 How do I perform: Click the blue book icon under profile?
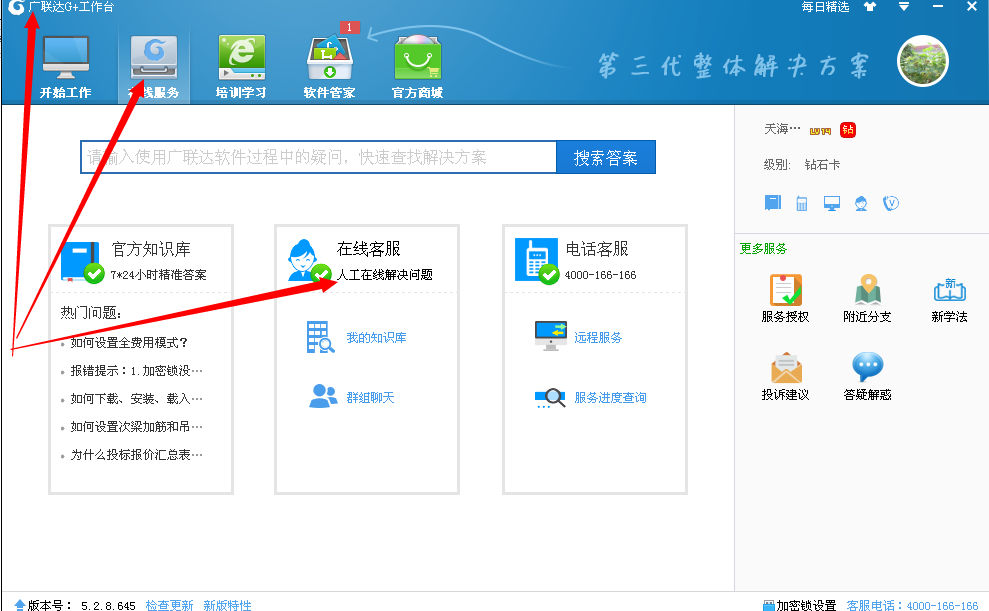point(773,203)
